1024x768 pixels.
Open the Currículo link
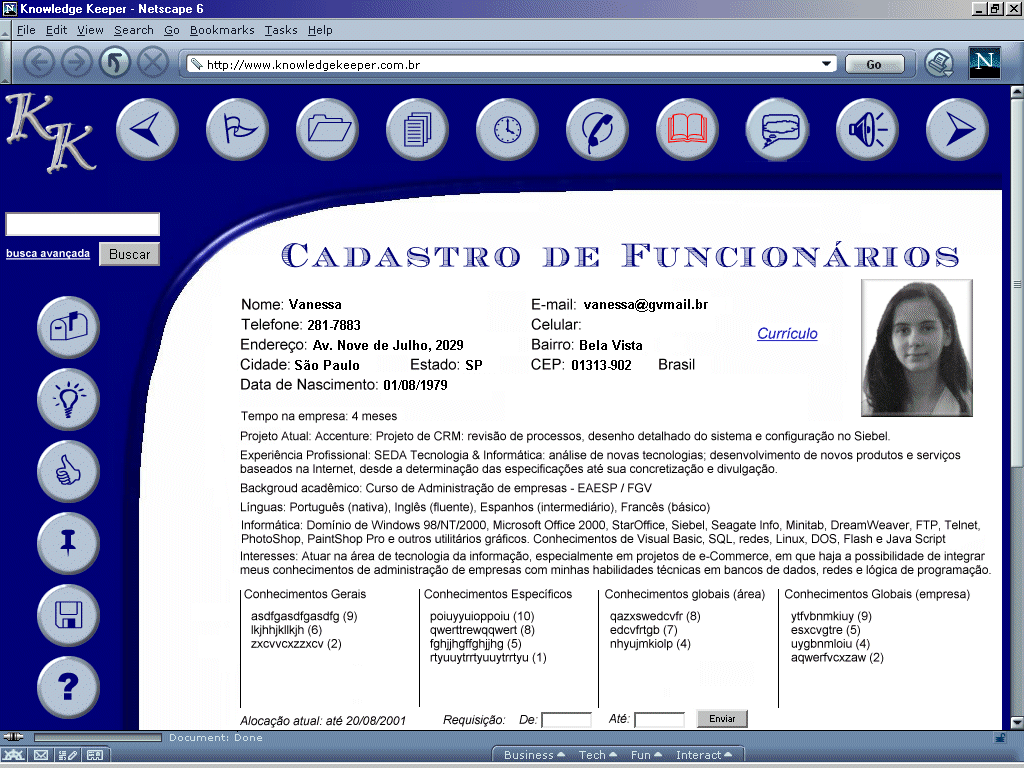[787, 334]
